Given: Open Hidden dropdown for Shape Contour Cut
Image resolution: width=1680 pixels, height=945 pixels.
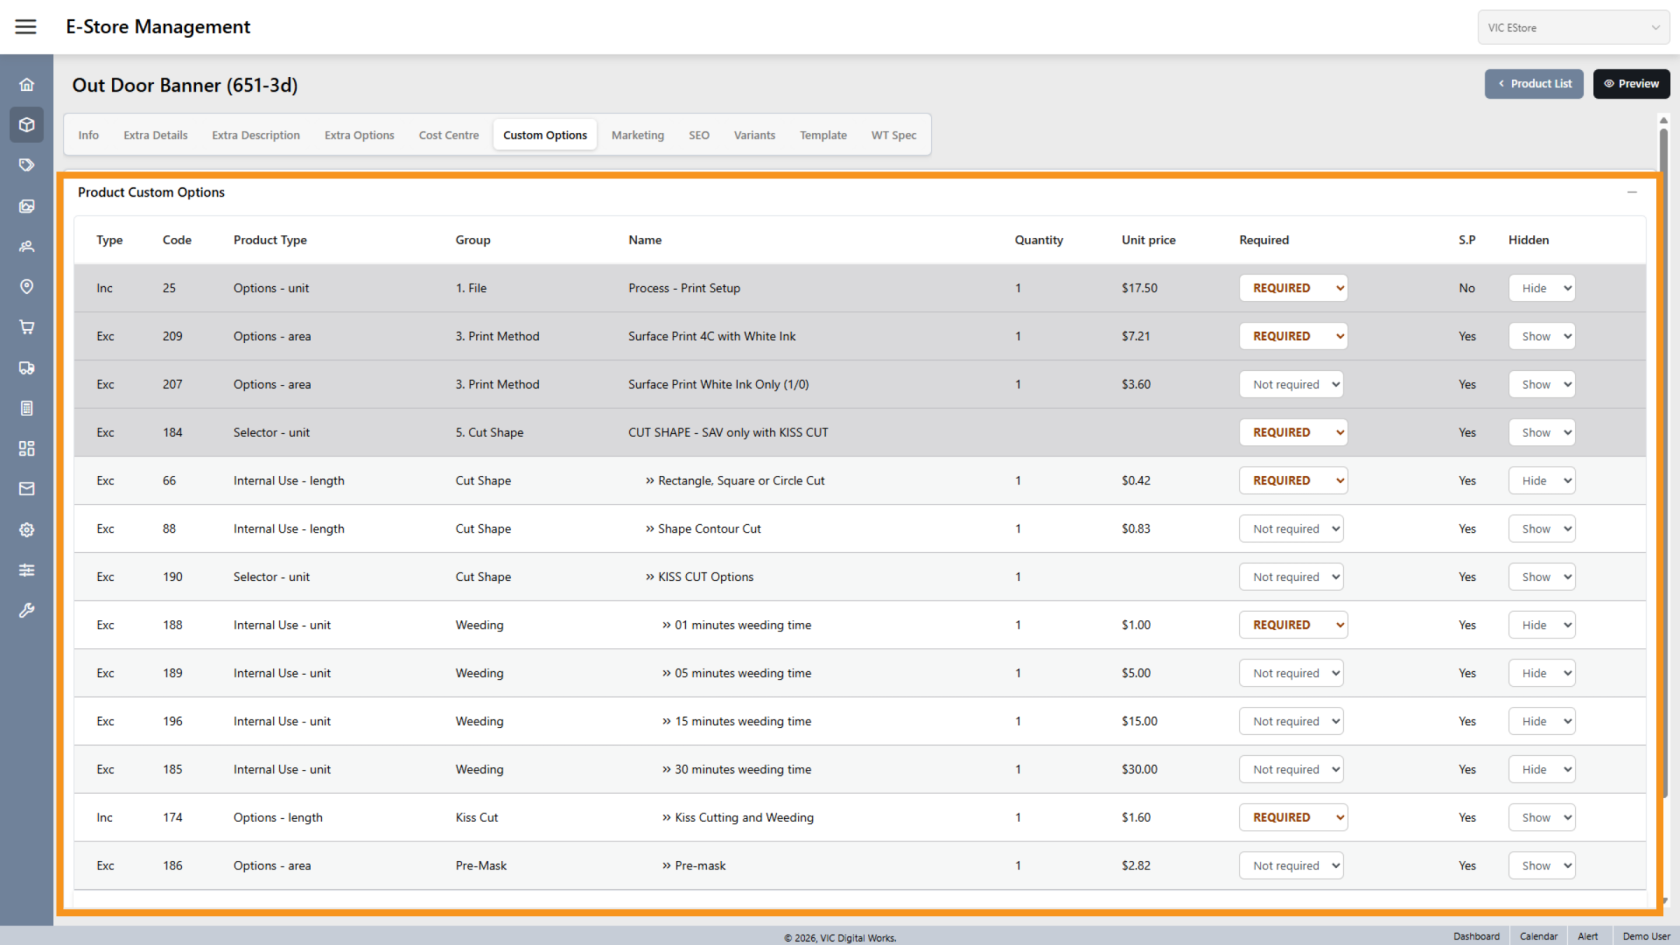Looking at the screenshot, I should coord(1541,529).
